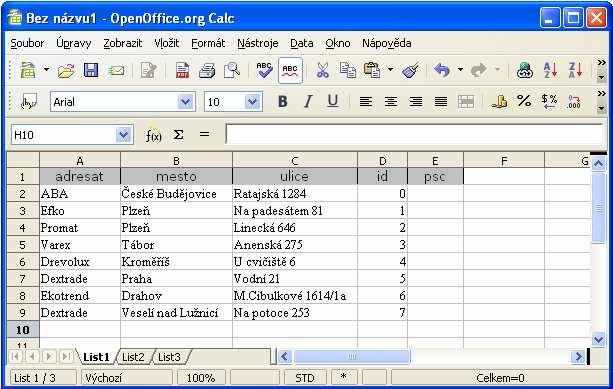Align cell text left
The image size is (613, 389).
(366, 102)
